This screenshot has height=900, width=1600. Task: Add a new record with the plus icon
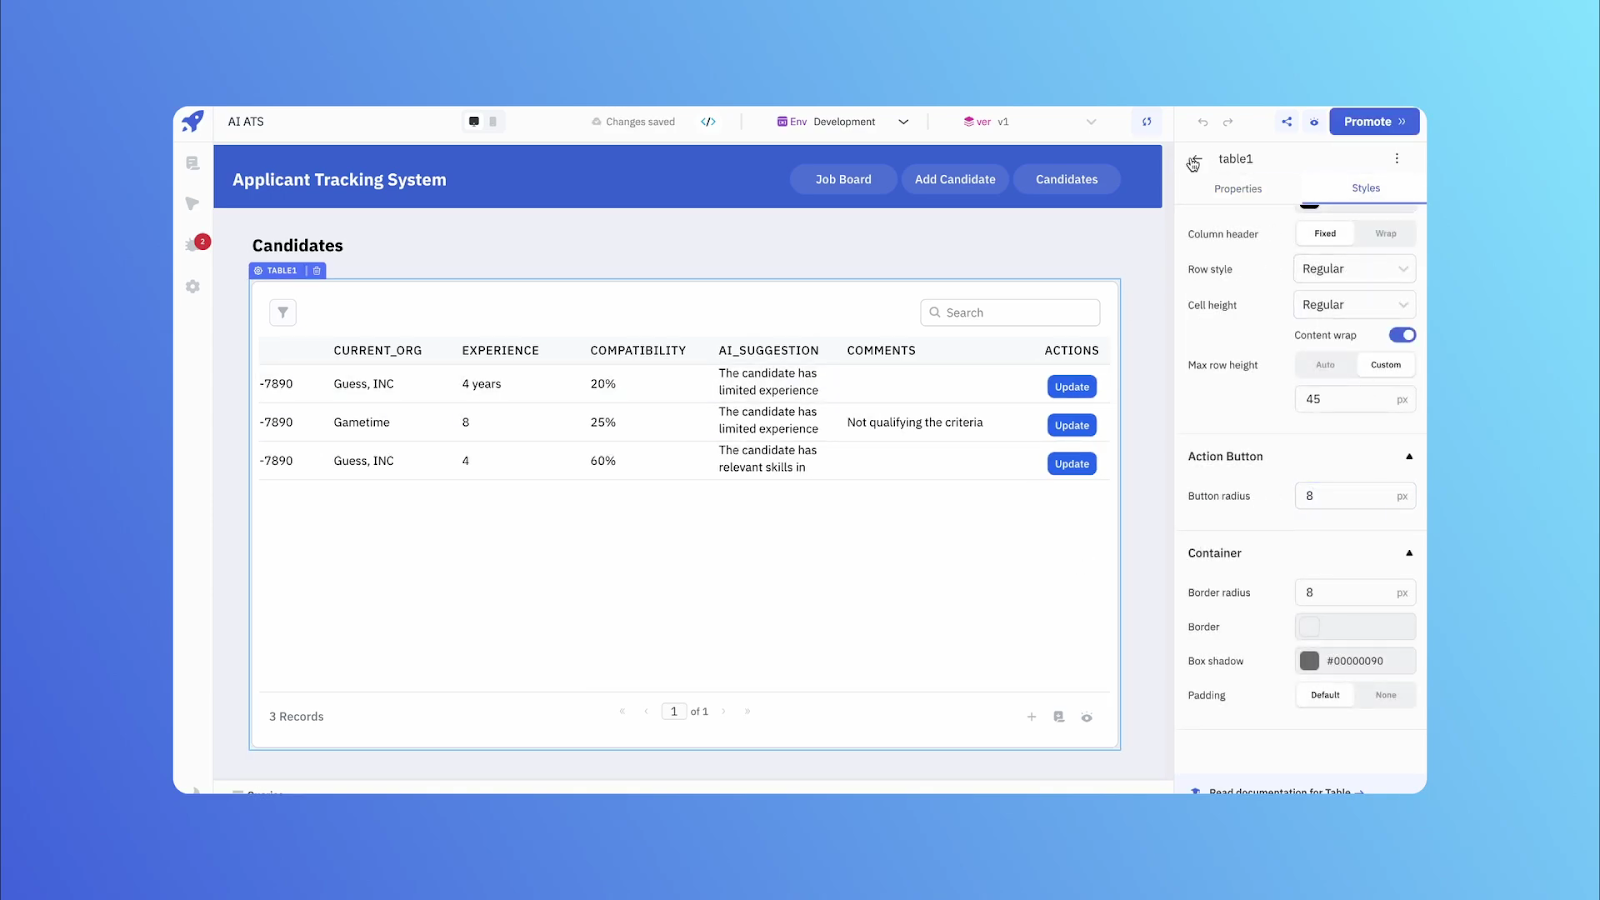pos(1031,716)
